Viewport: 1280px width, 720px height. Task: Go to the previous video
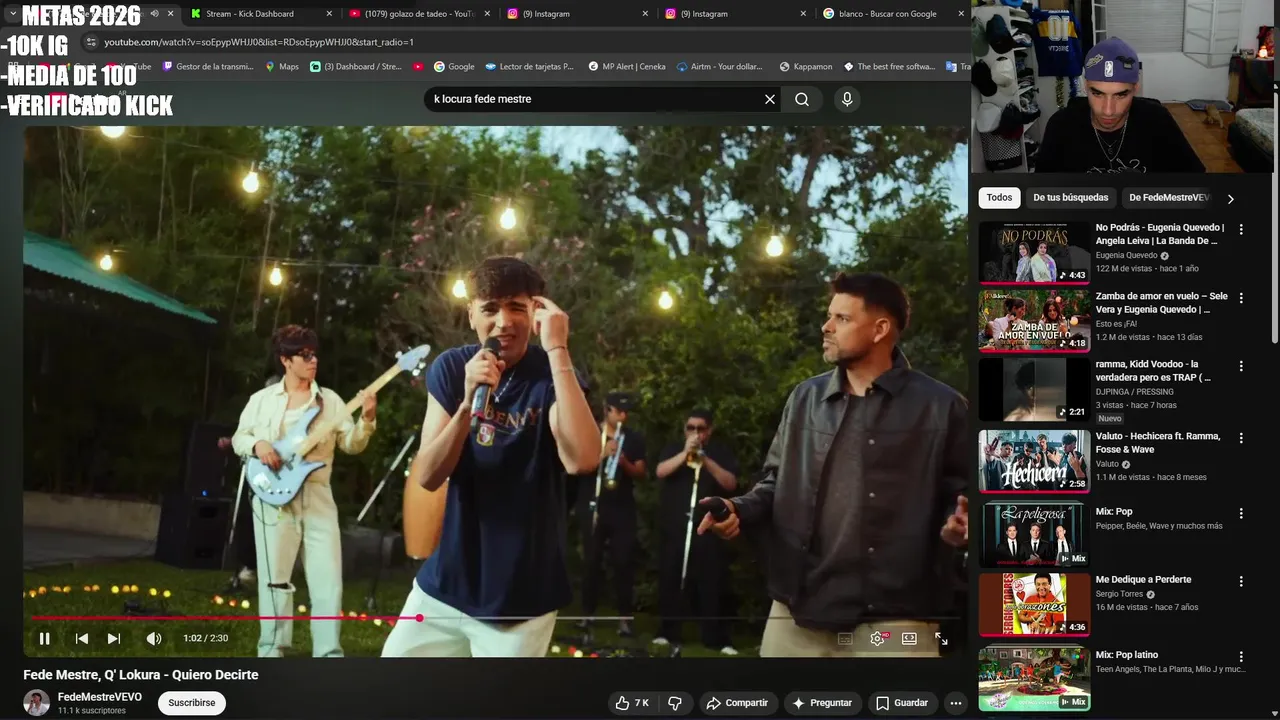coord(82,638)
